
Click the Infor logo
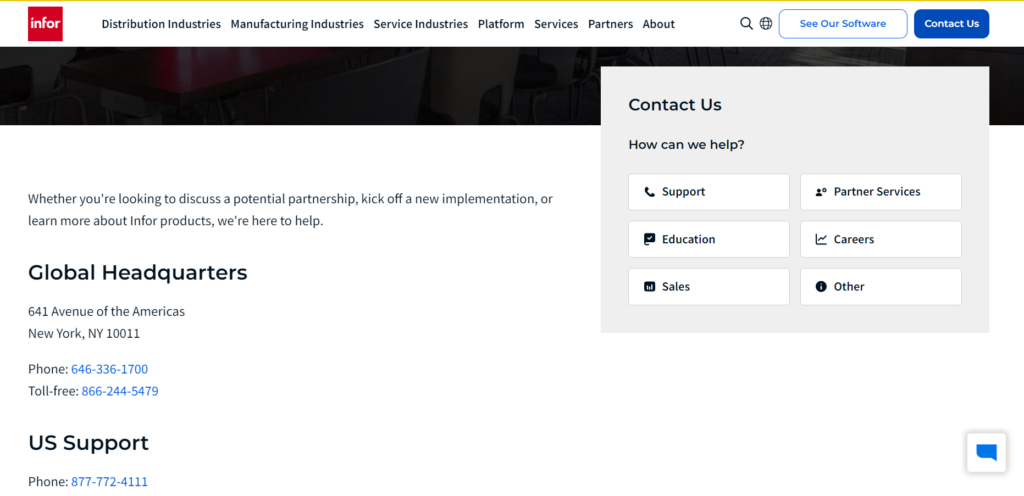click(45, 23)
